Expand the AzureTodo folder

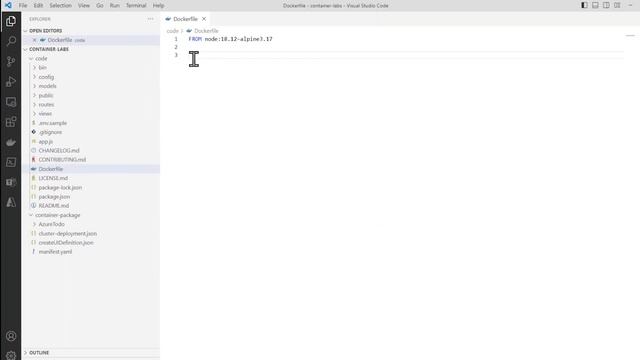[34, 224]
